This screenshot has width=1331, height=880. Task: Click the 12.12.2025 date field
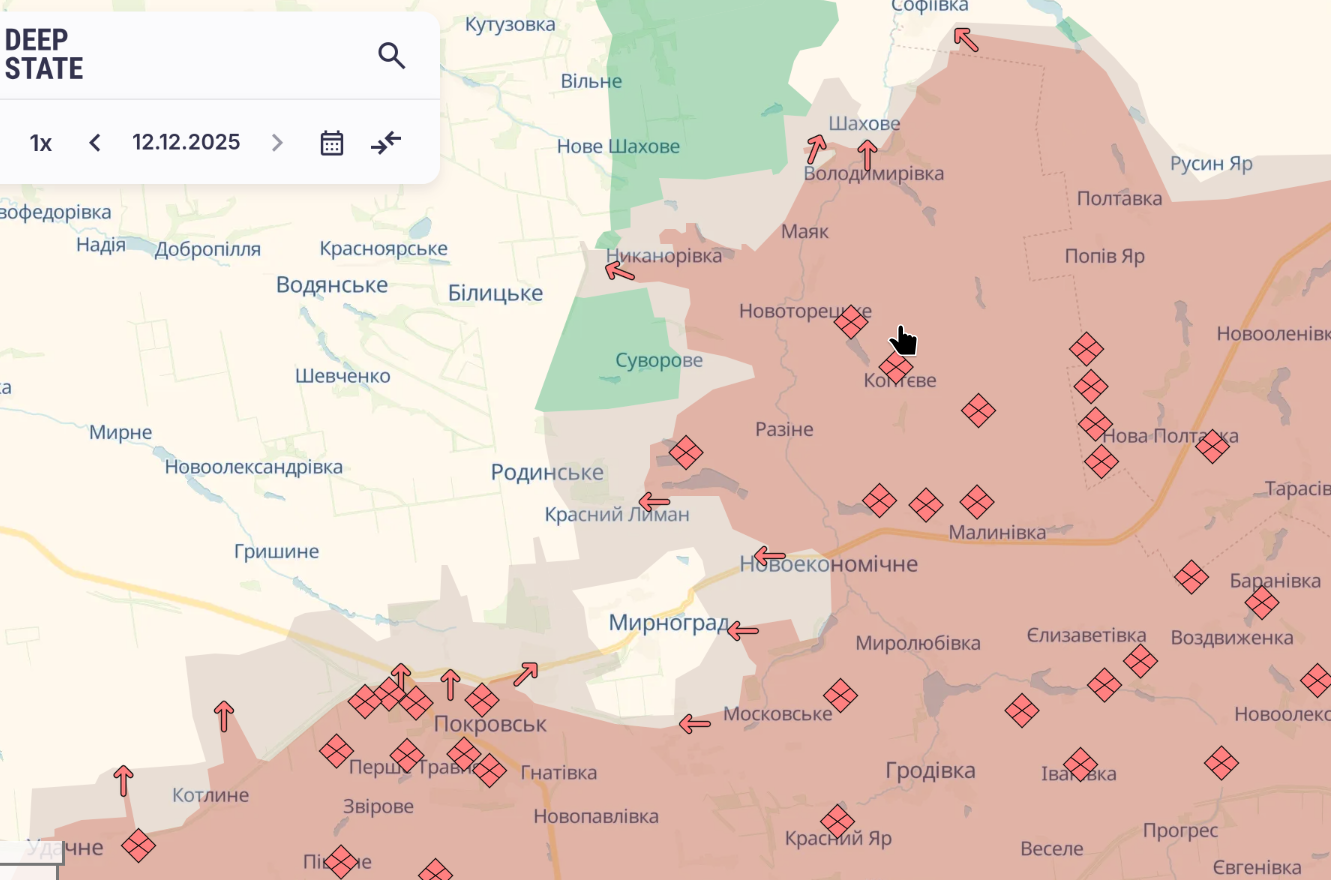tap(186, 142)
